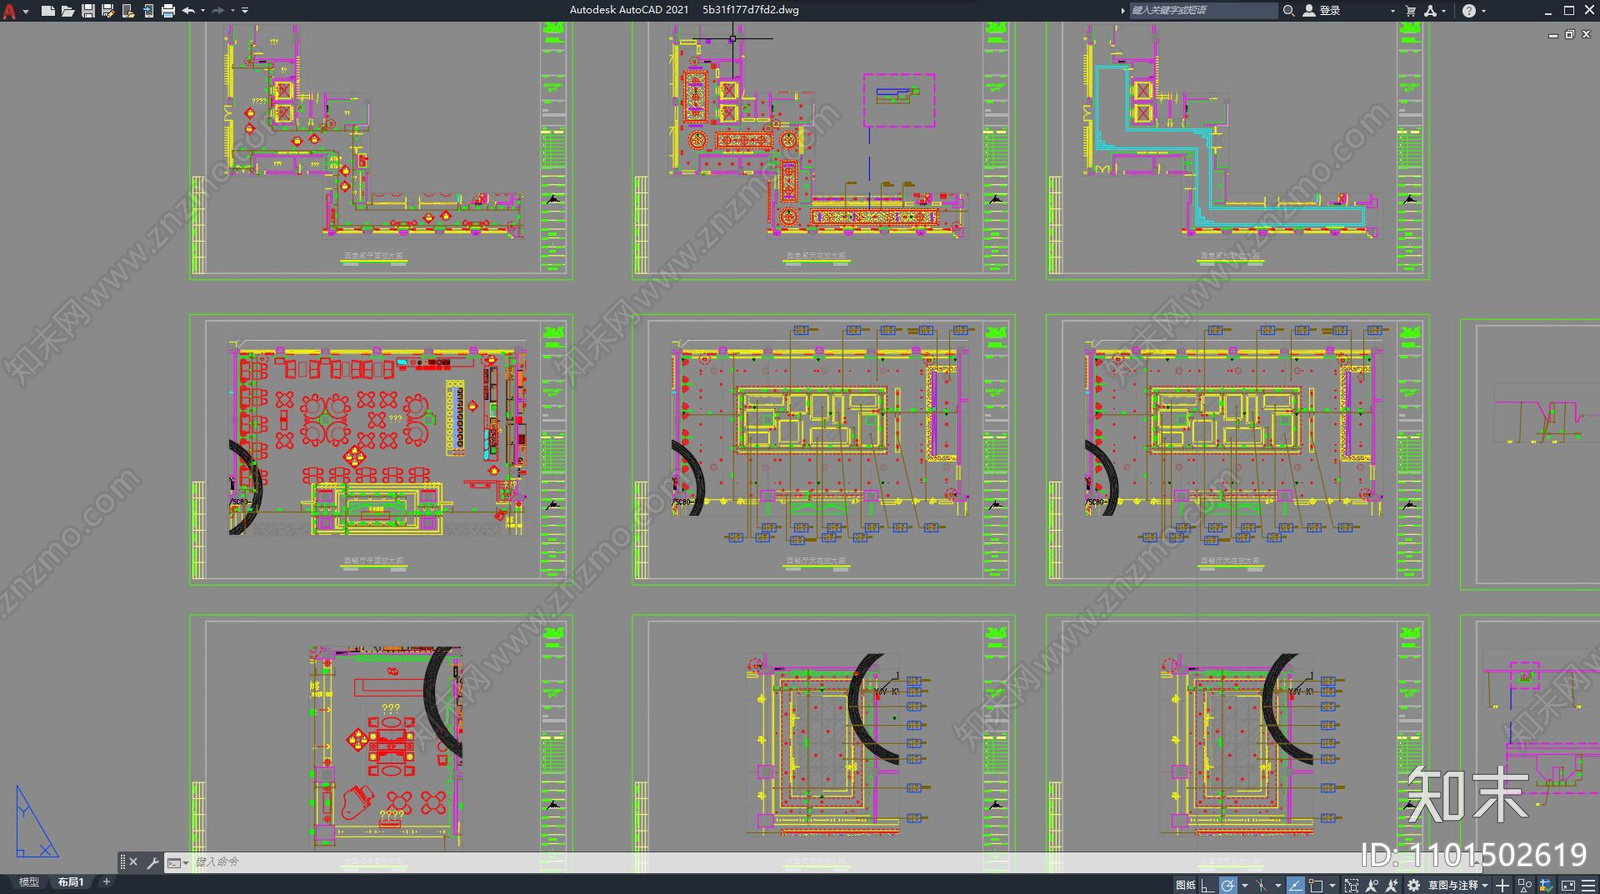This screenshot has height=894, width=1600.
Task: Add a new layout with the plus tab
Action: pyautogui.click(x=106, y=882)
